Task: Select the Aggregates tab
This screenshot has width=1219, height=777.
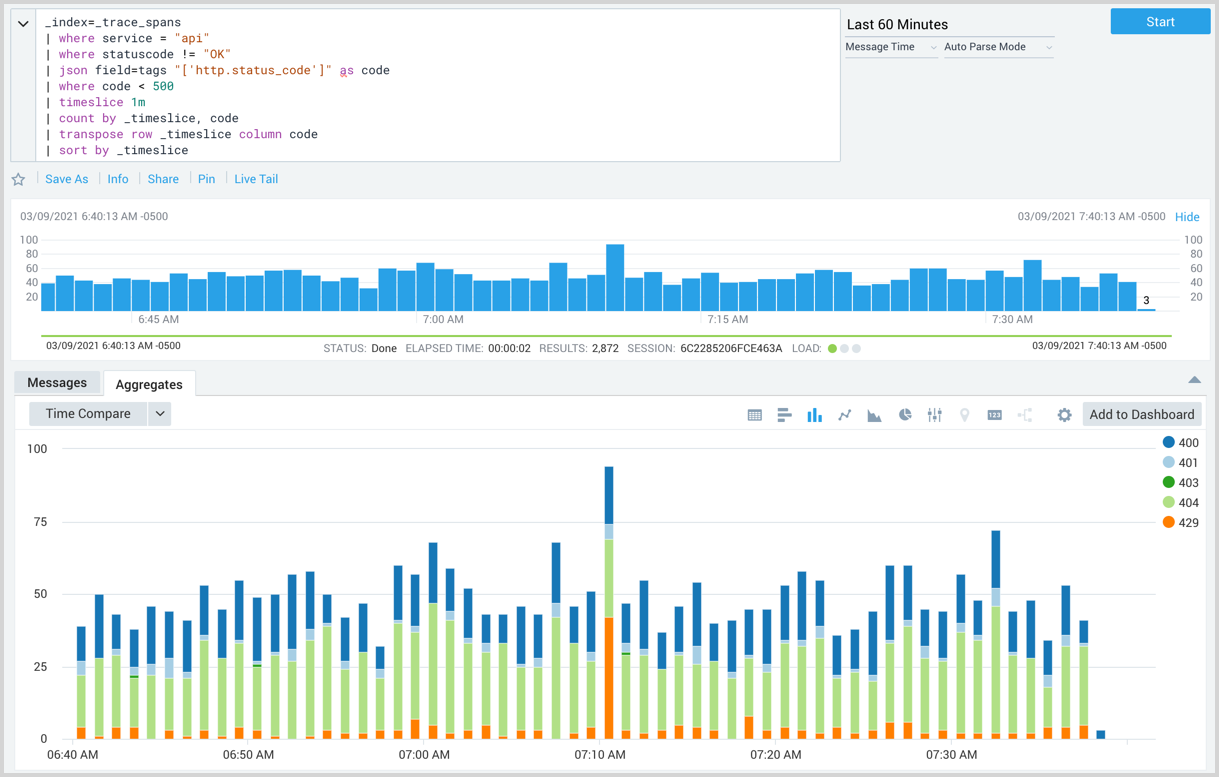Action: [149, 383]
